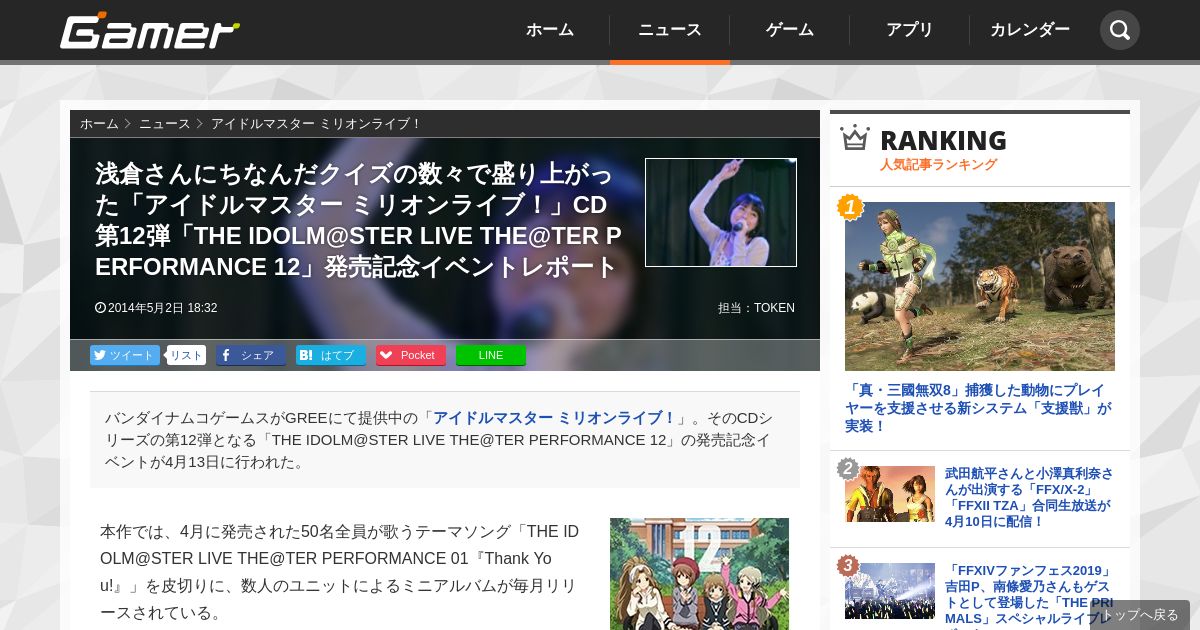The image size is (1200, 630).
Task: Click the 担当：TOKEN author text
Action: tap(756, 308)
